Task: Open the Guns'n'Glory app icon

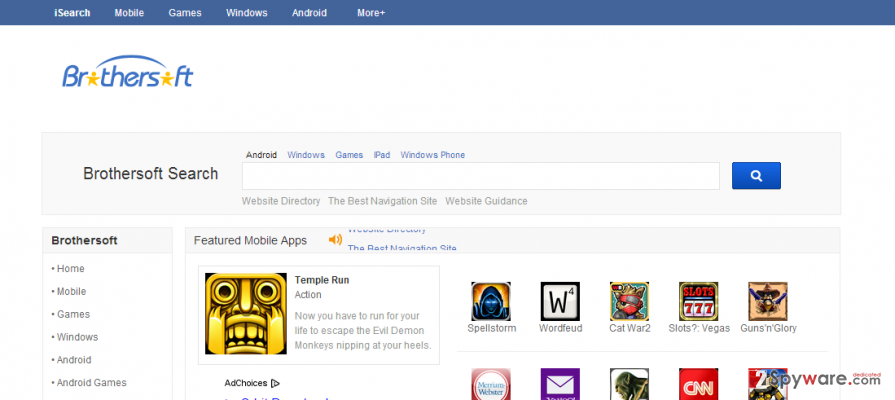Action: [768, 301]
